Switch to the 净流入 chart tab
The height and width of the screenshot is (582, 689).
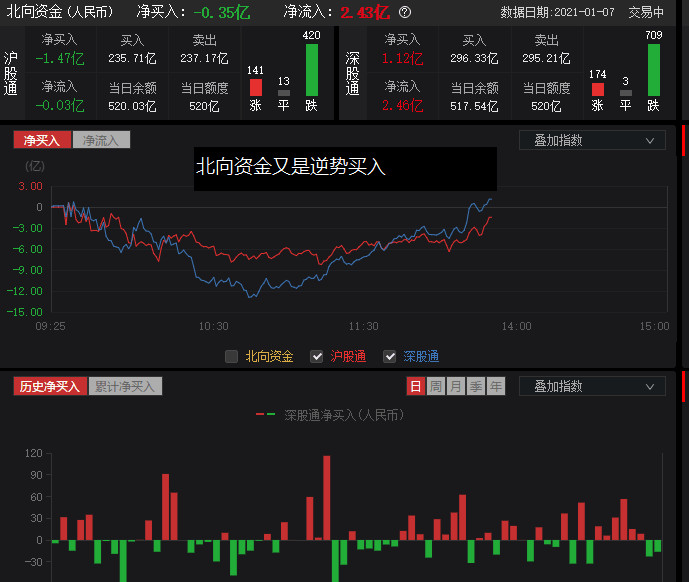101,141
